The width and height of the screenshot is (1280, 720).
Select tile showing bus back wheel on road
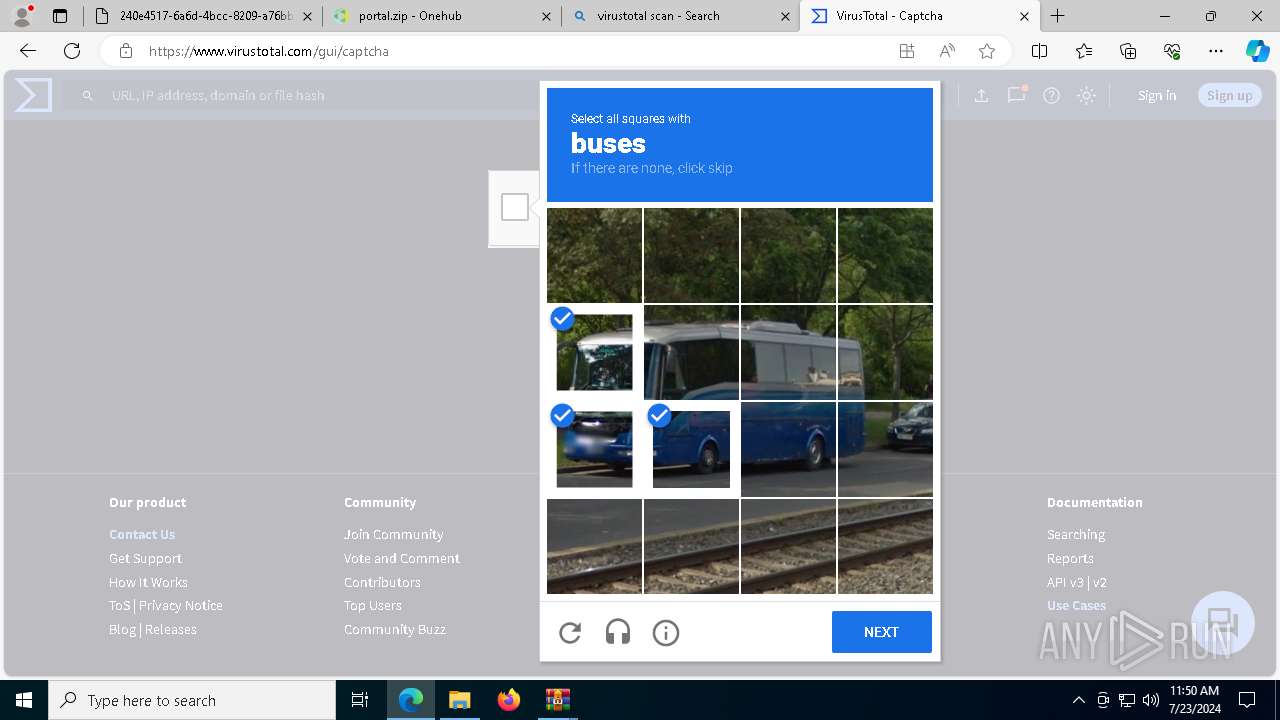tap(788, 449)
